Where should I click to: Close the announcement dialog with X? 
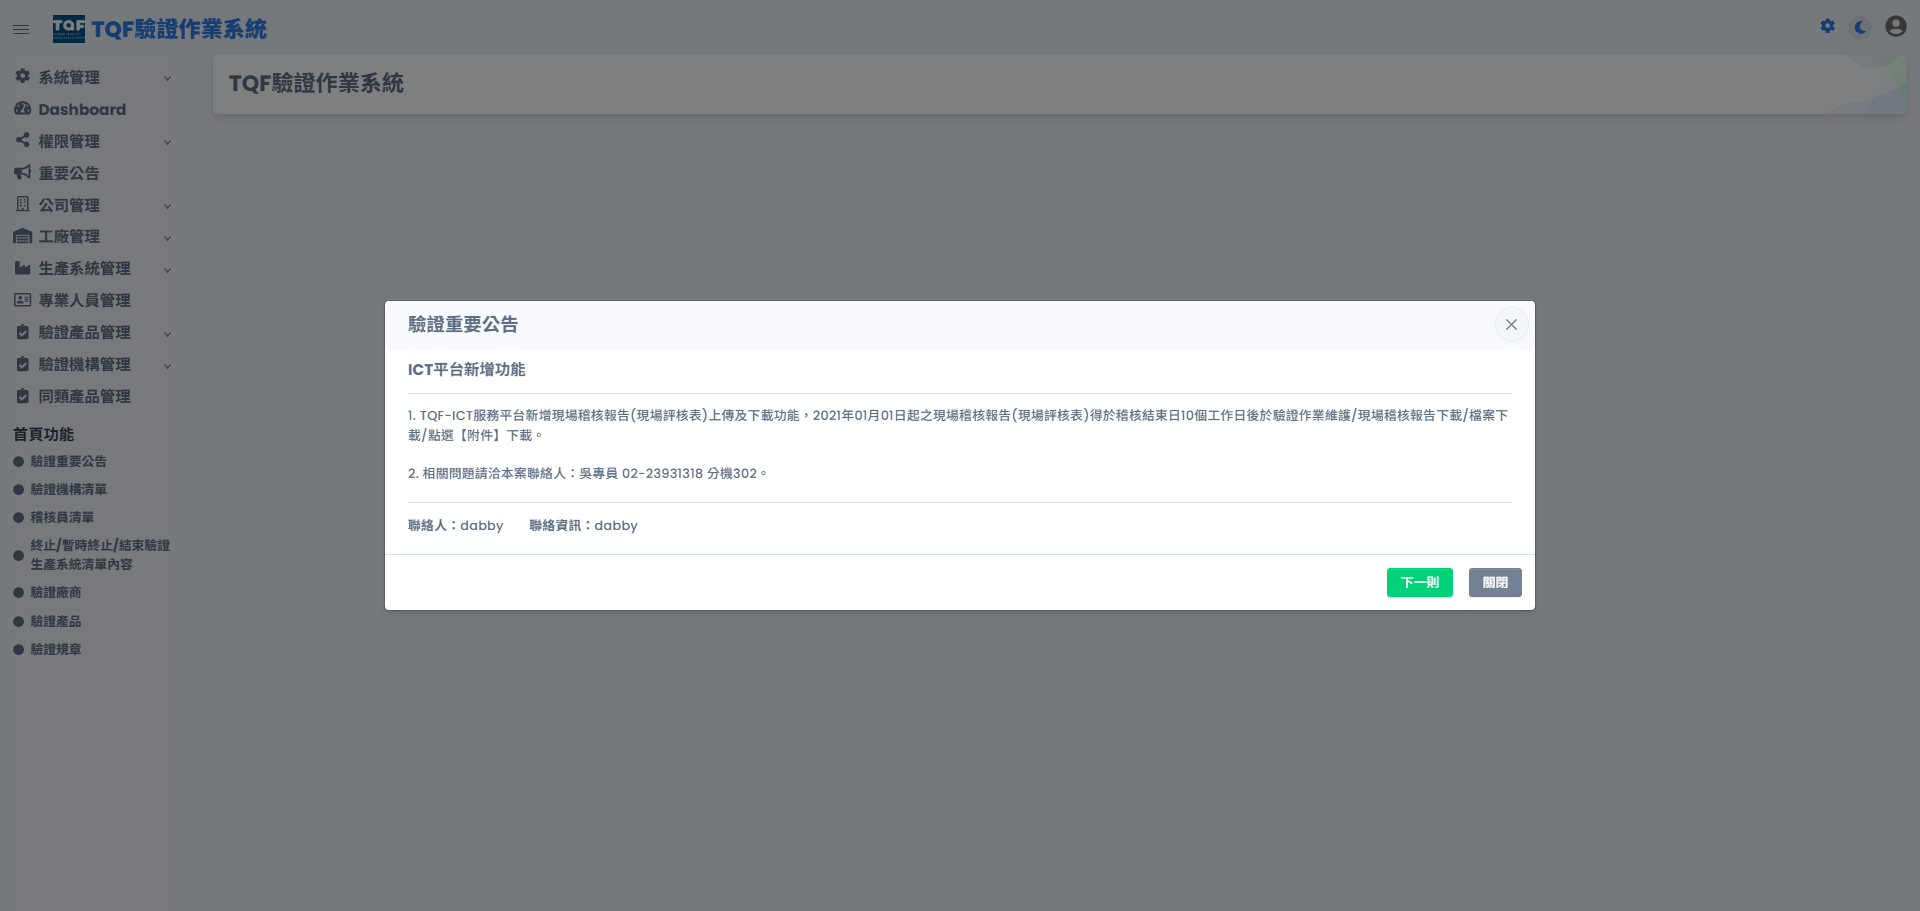click(x=1511, y=325)
